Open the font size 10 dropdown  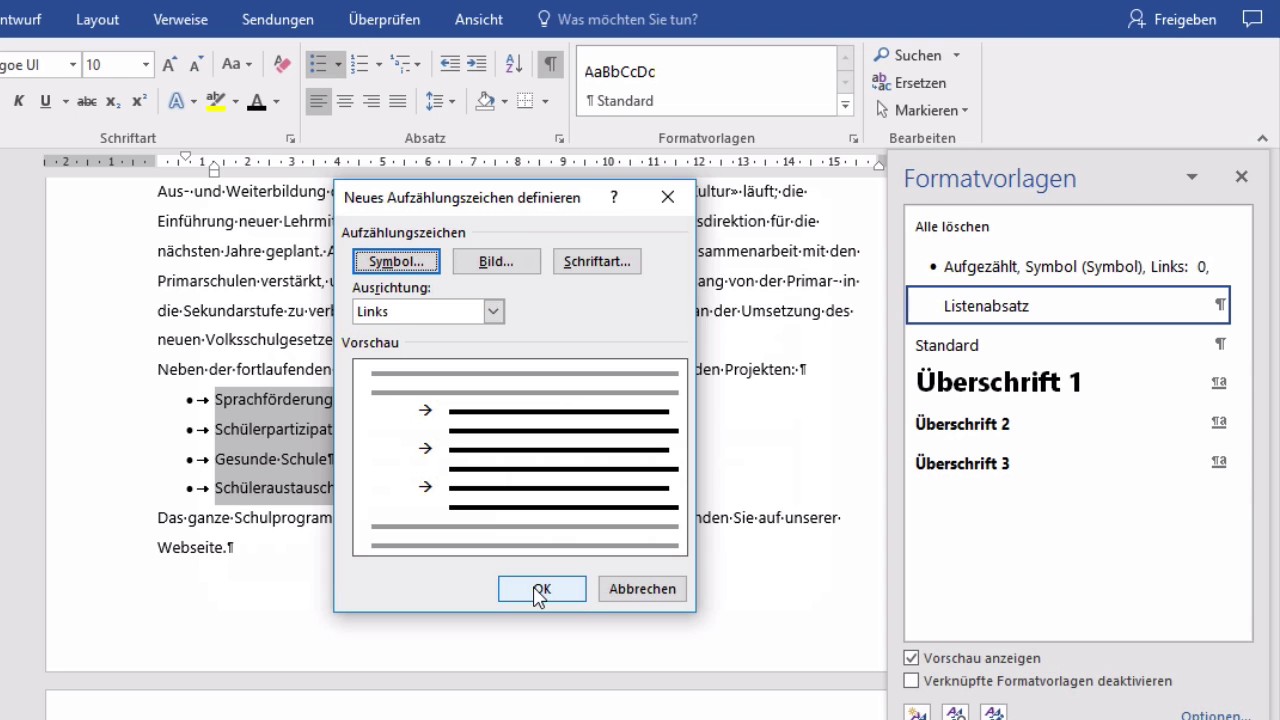pos(146,64)
